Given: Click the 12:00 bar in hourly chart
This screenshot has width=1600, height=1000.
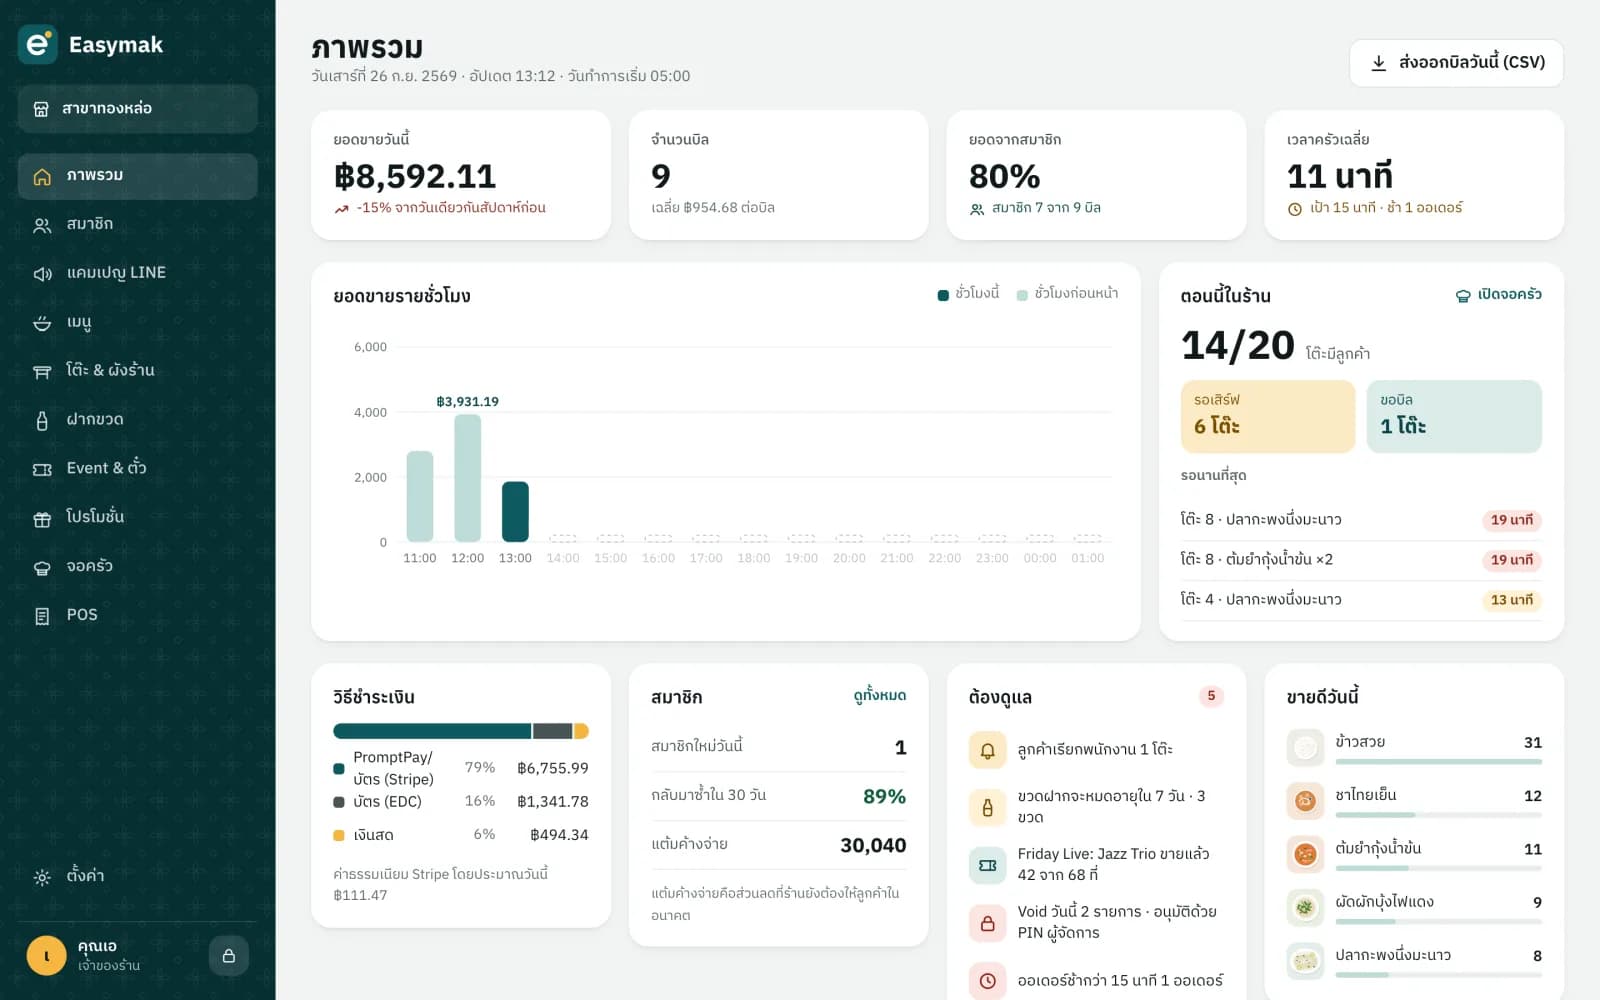Looking at the screenshot, I should pos(467,478).
